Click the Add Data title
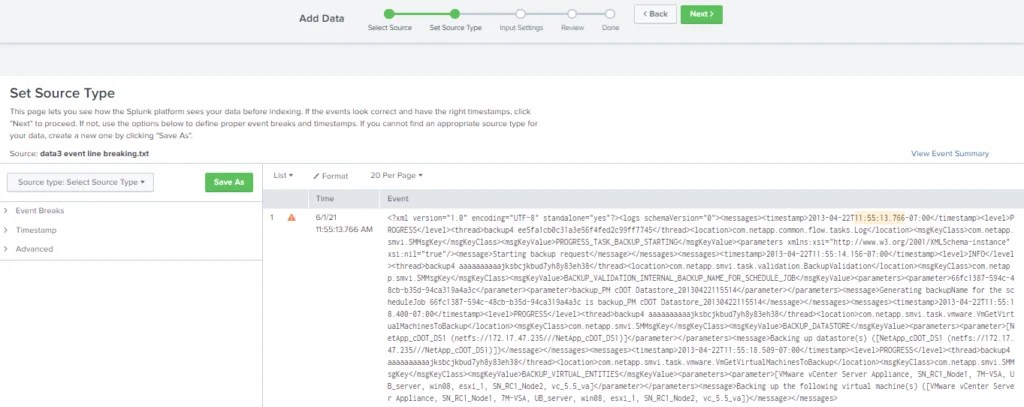The width and height of the screenshot is (1024, 407). coord(321,18)
